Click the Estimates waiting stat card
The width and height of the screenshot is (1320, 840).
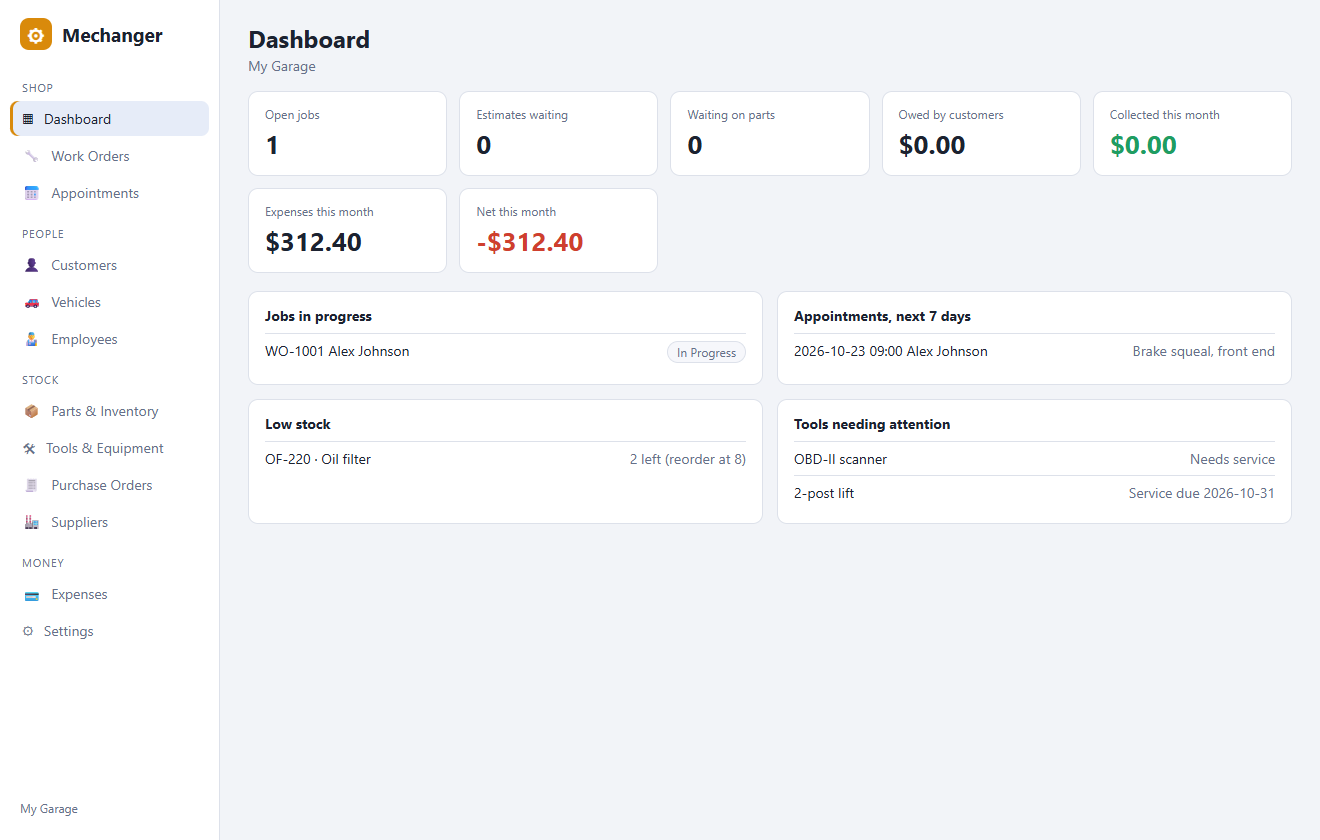pos(558,134)
